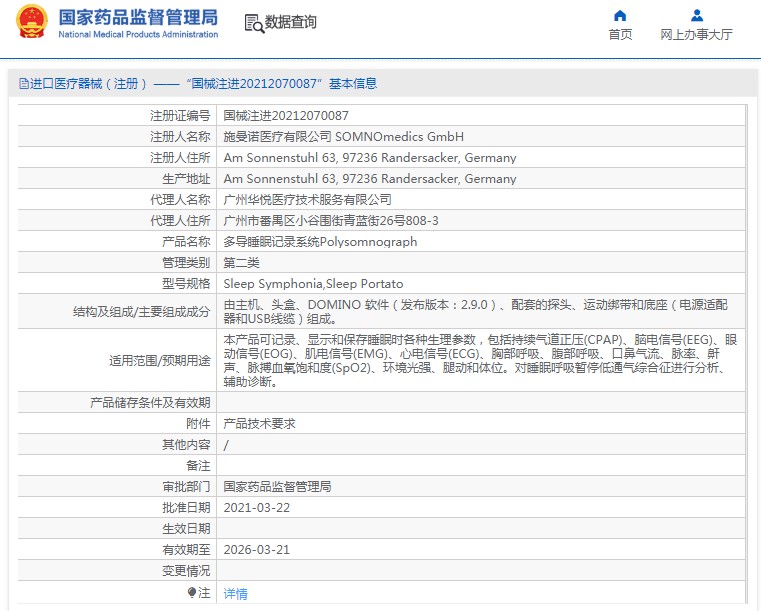761x611 pixels.
Task: Click the 代理人名称 row label
Action: pos(180,199)
